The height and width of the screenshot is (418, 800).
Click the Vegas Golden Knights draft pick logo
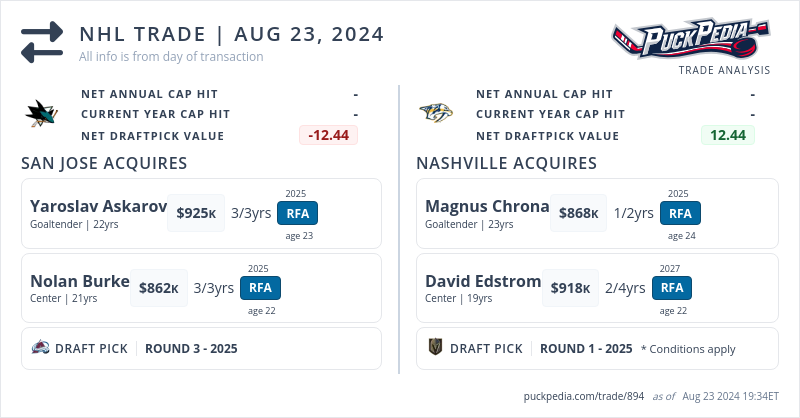[435, 348]
